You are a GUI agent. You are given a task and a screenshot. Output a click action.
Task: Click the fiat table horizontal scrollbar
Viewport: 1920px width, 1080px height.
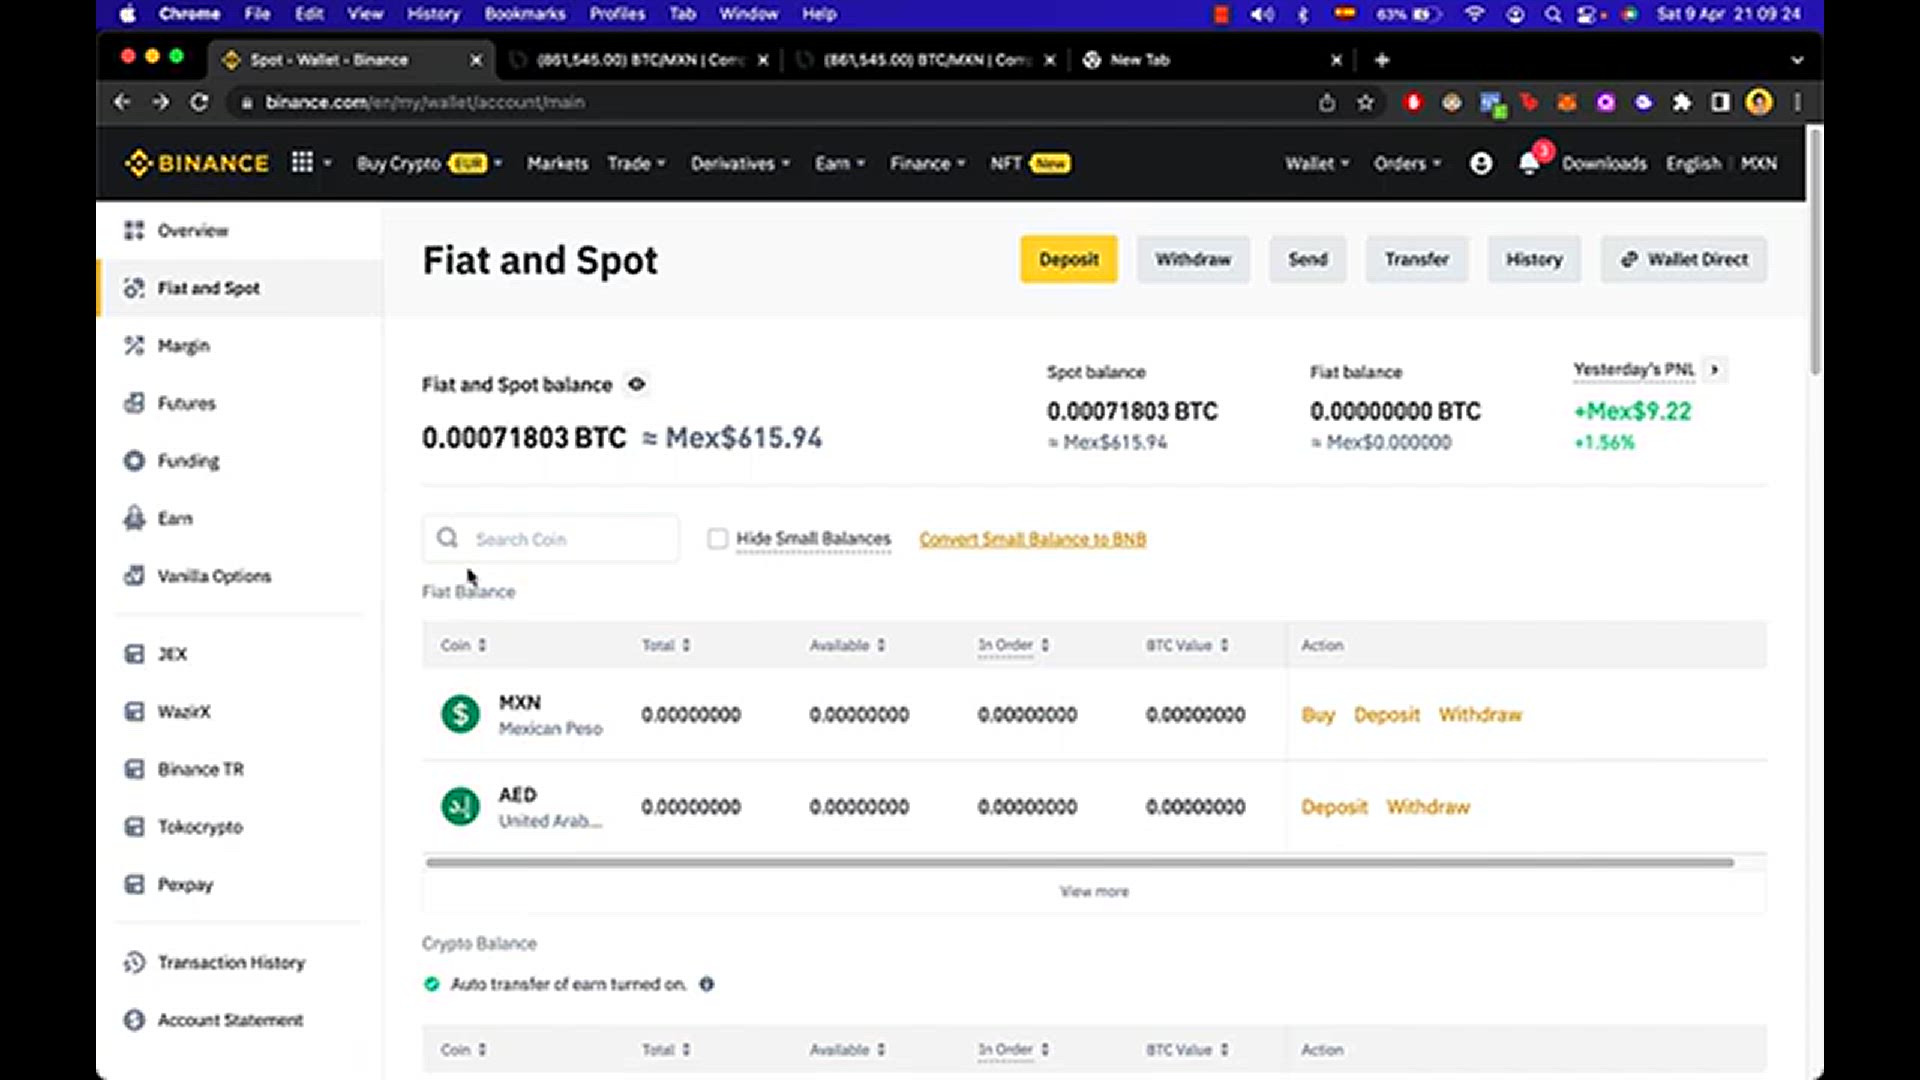(1079, 862)
